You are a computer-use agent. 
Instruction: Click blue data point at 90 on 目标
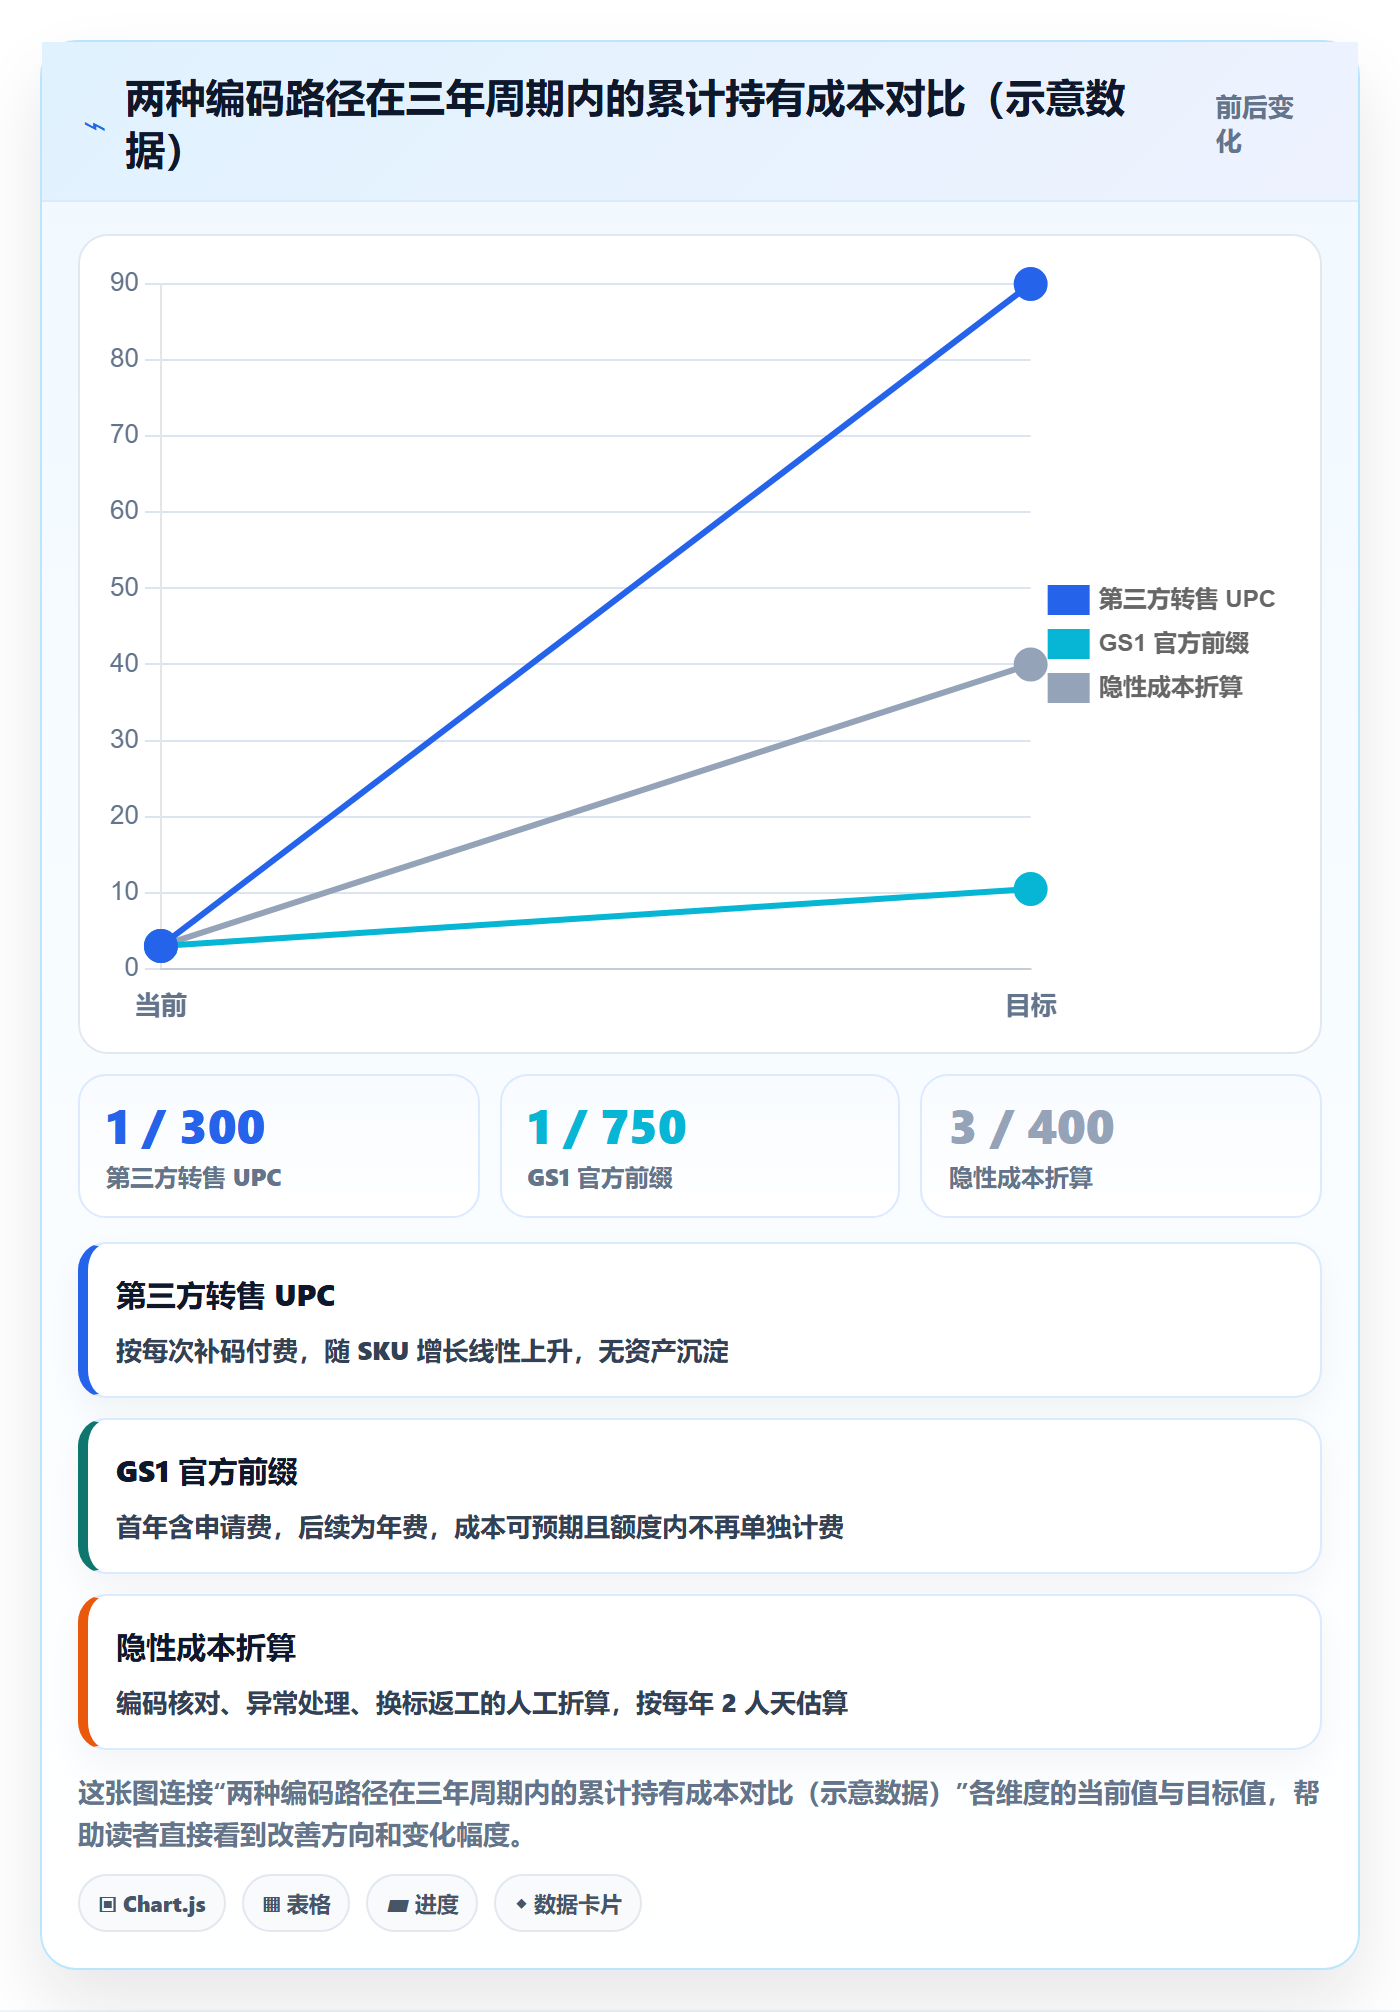tap(1030, 284)
